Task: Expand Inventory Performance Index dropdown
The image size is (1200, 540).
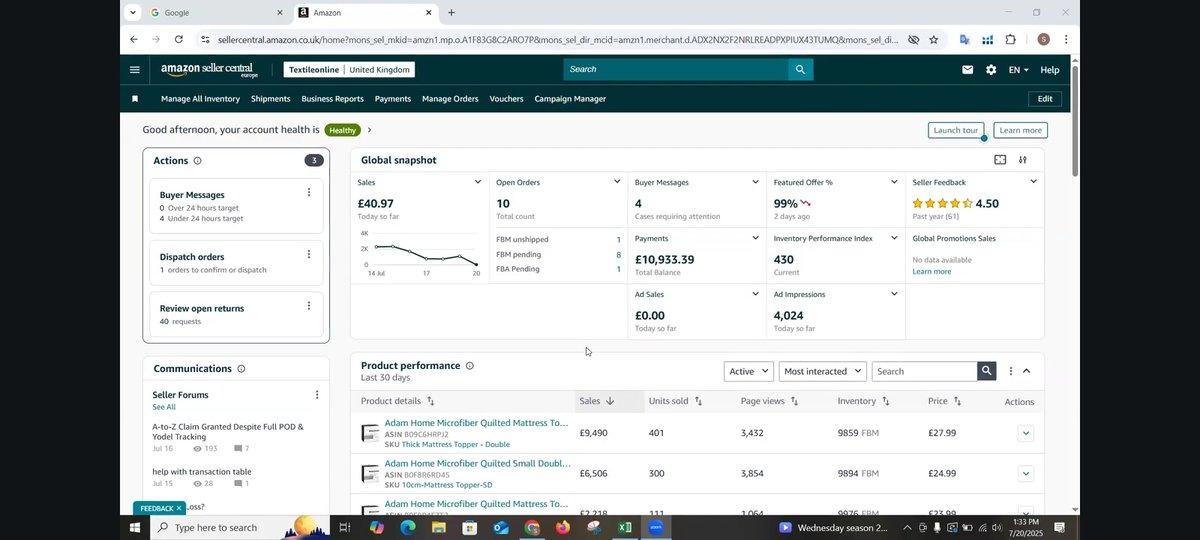Action: click(894, 238)
